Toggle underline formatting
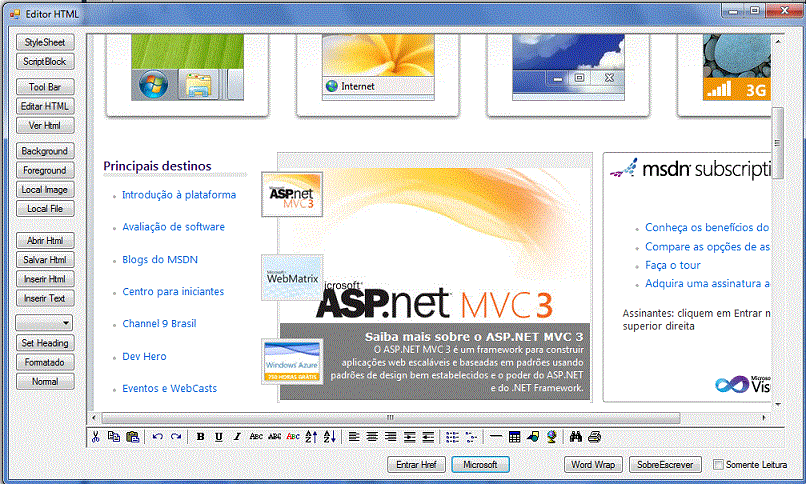 pyautogui.click(x=219, y=437)
